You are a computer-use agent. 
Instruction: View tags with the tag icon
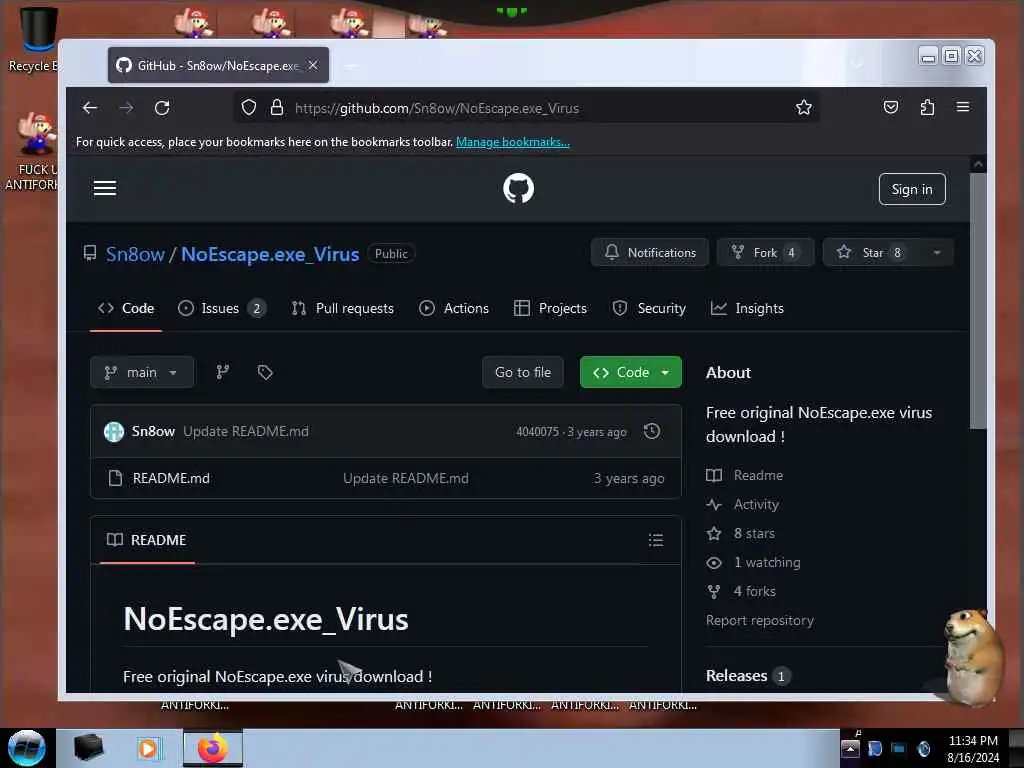tap(265, 372)
